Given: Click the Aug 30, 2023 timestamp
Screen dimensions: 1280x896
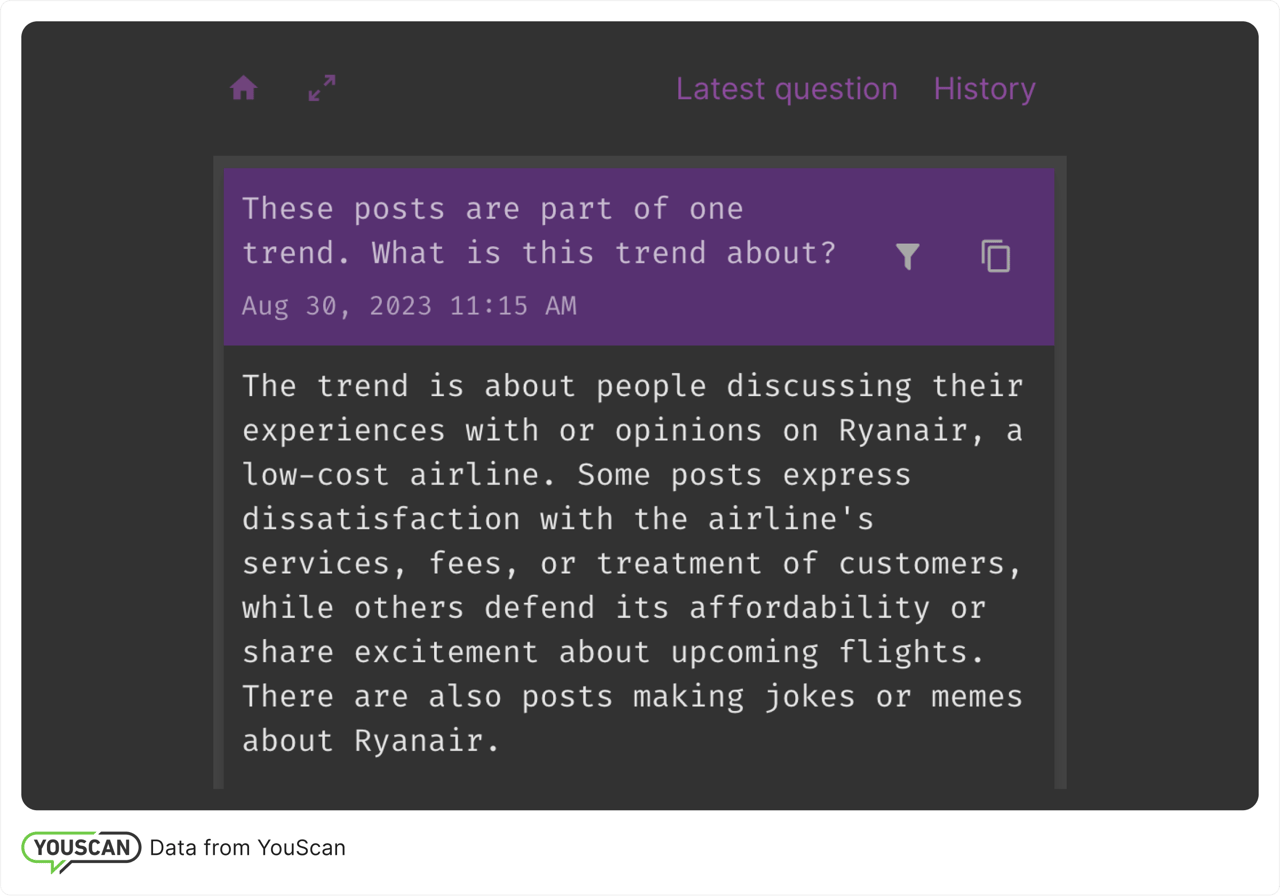Looking at the screenshot, I should pos(410,306).
